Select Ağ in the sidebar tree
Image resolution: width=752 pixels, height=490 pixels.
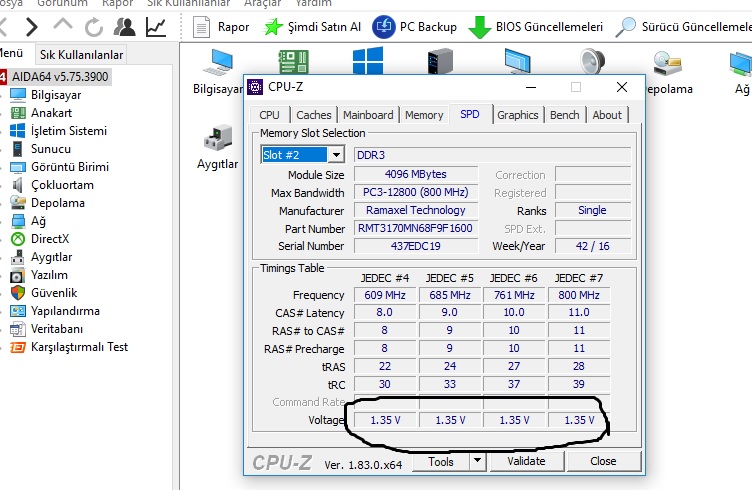tap(38, 221)
